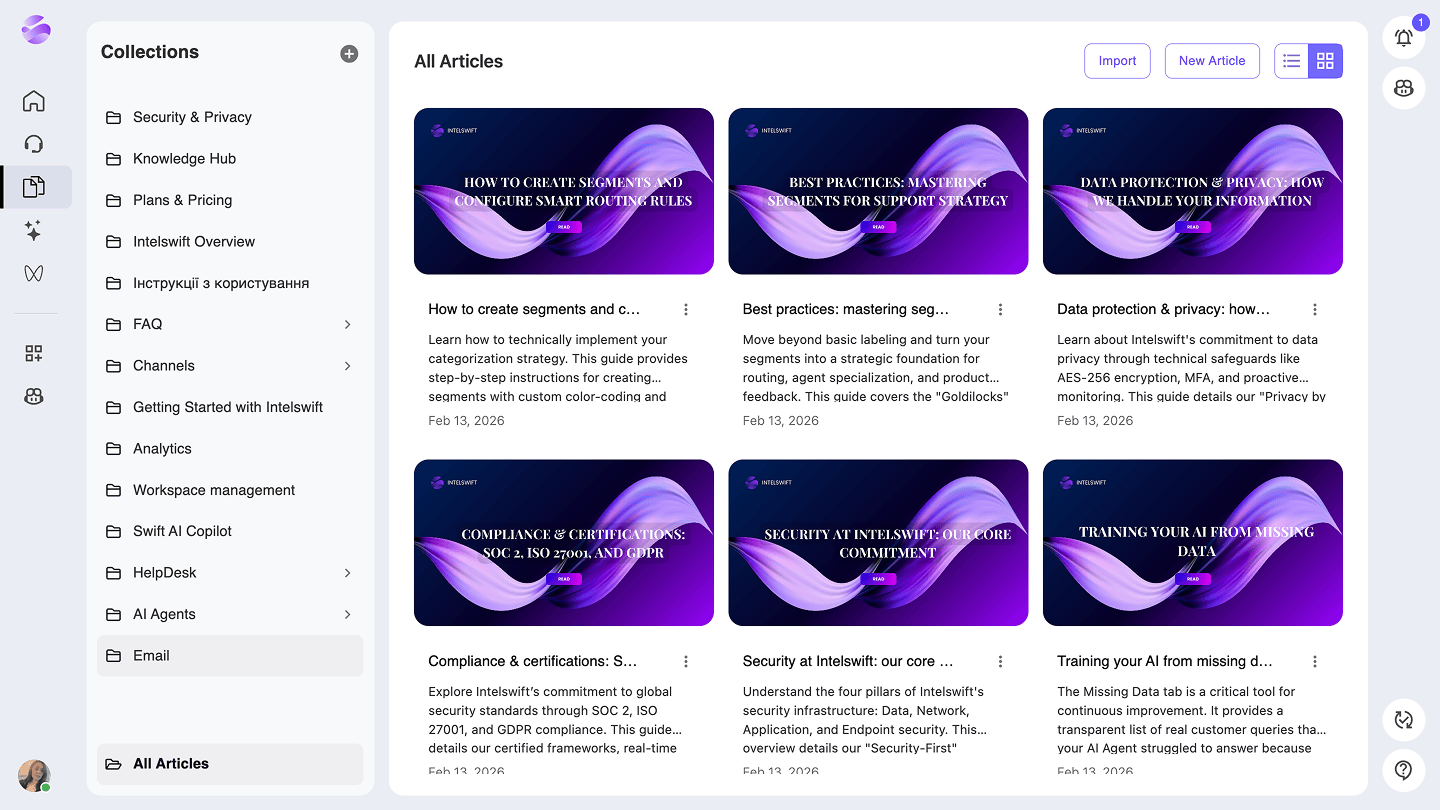Open the Home dashboard icon
The height and width of the screenshot is (810, 1440).
click(x=33, y=101)
